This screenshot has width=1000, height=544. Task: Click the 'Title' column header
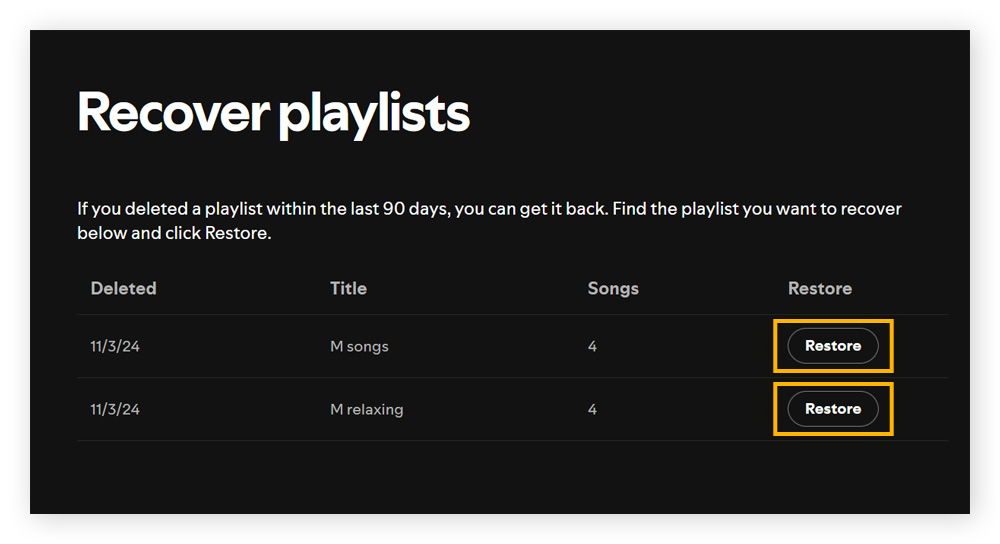click(x=348, y=288)
